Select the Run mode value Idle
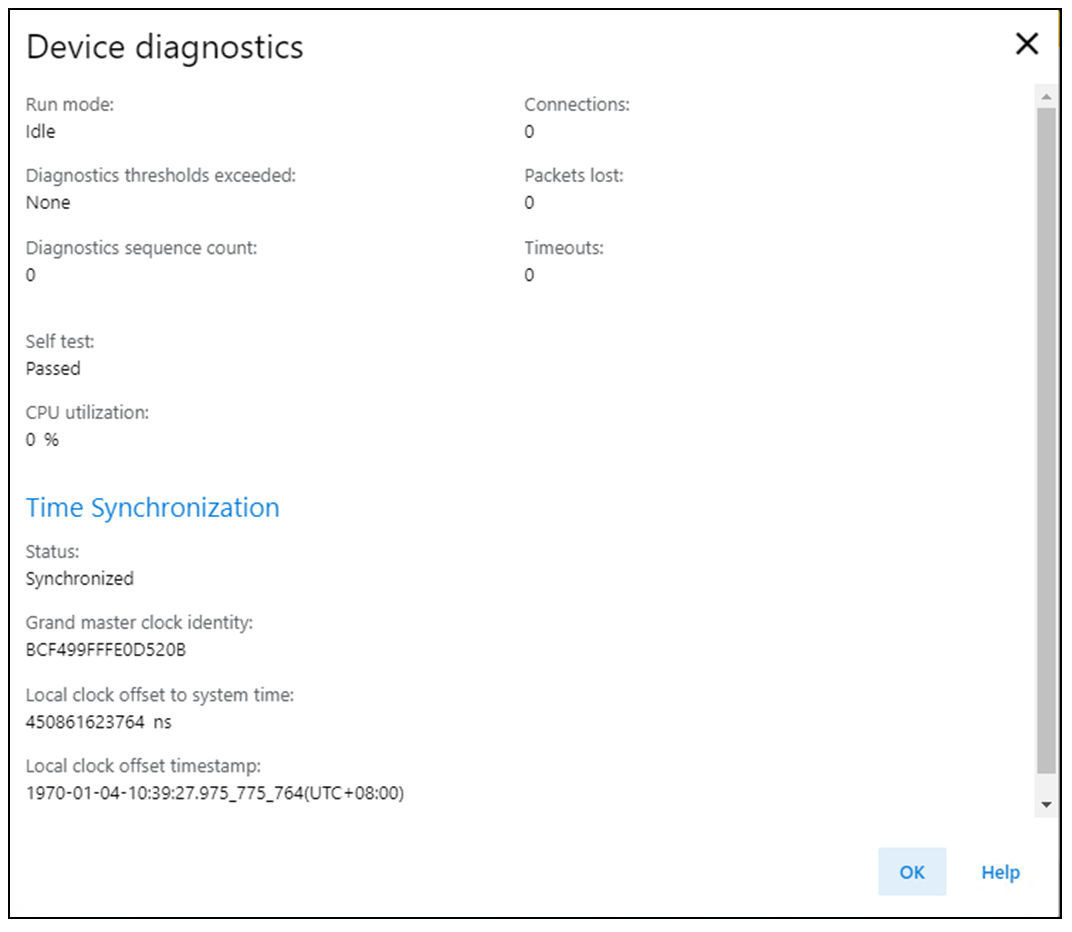Screen dimensions: 1072x932 coord(40,131)
